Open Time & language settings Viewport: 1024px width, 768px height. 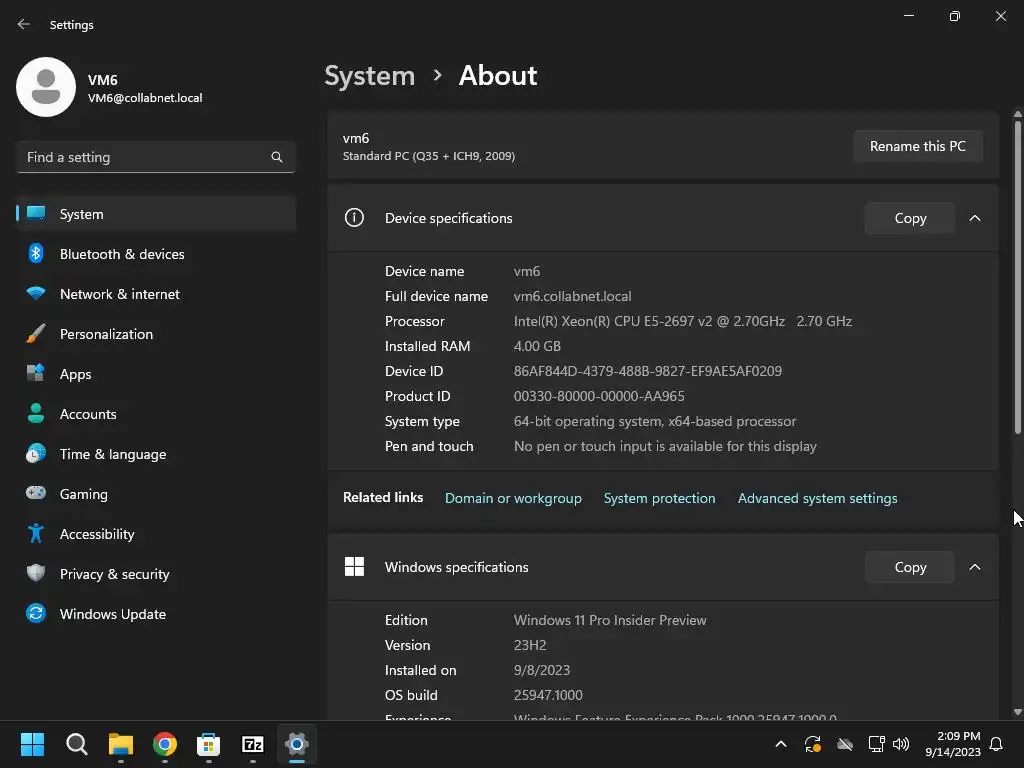coord(156,454)
